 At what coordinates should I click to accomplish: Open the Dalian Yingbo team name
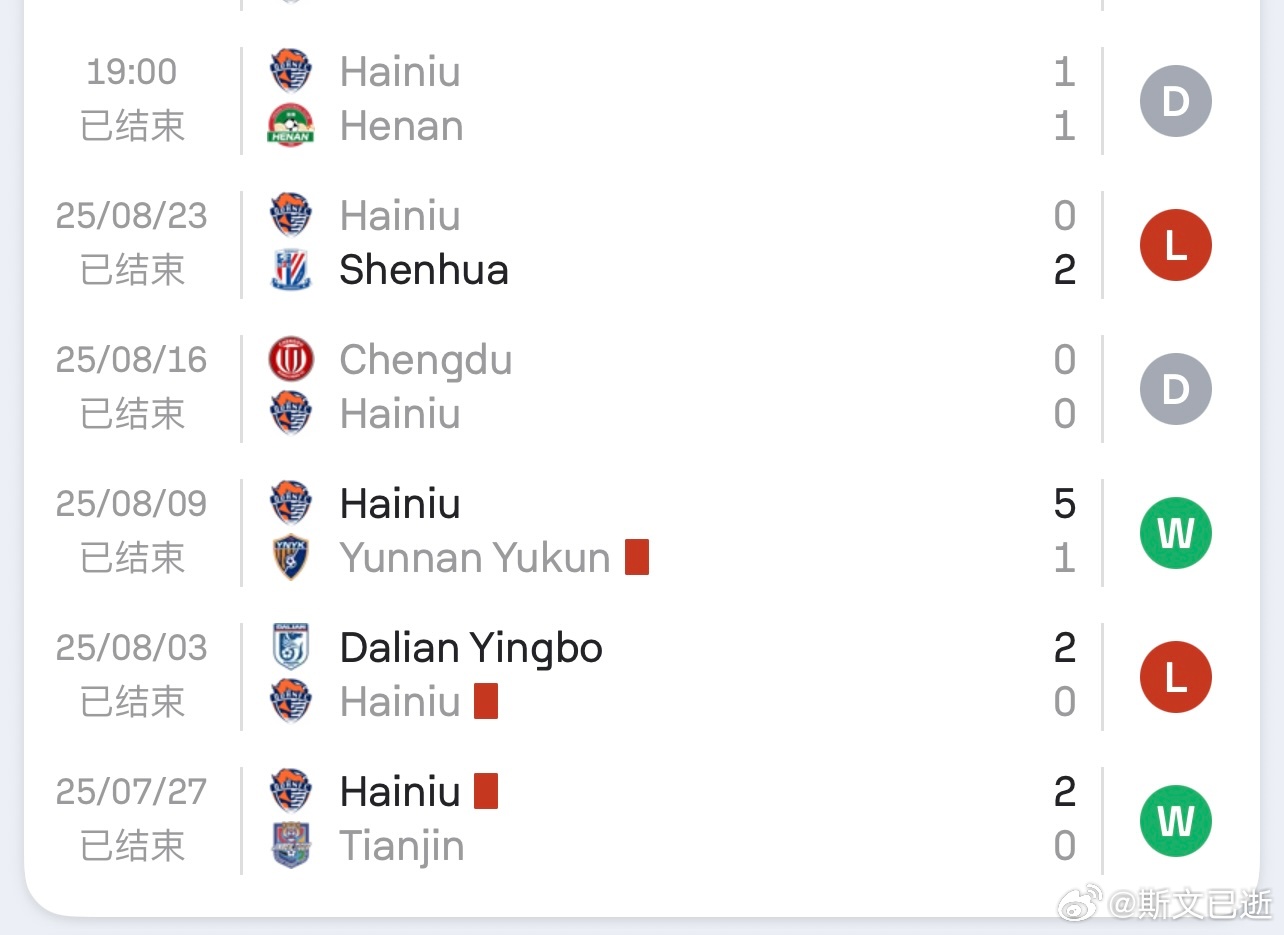(x=471, y=648)
